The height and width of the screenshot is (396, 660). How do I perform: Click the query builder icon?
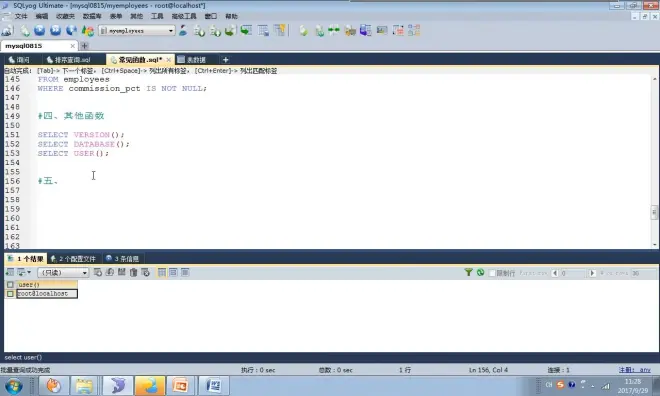pyautogui.click(x=398, y=30)
